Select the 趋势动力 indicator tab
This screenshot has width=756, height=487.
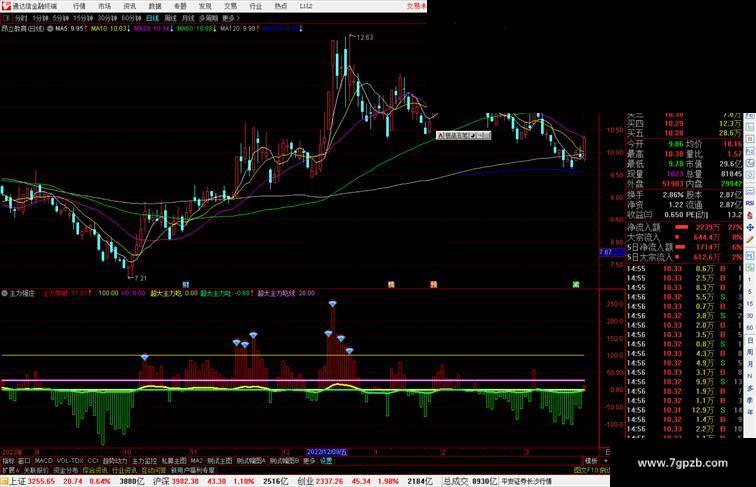pos(115,461)
